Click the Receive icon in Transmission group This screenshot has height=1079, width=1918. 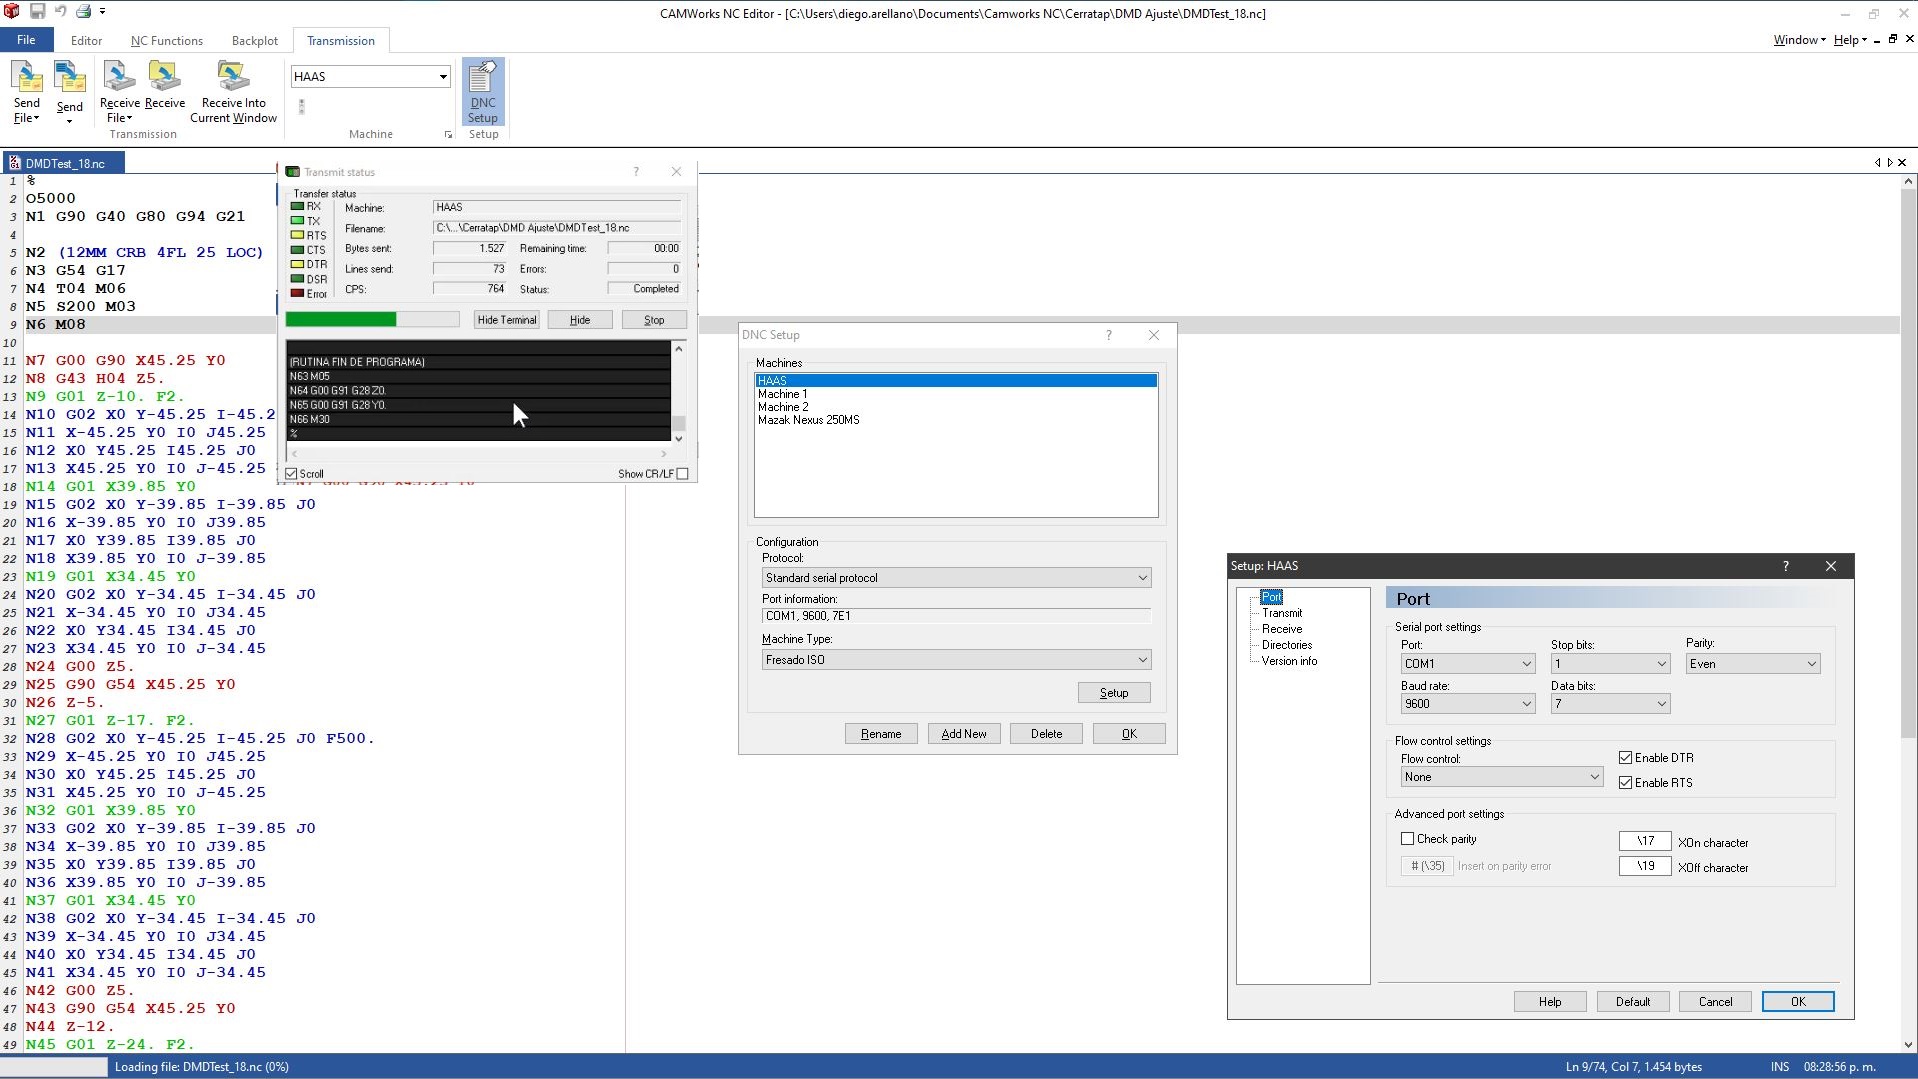click(x=165, y=86)
